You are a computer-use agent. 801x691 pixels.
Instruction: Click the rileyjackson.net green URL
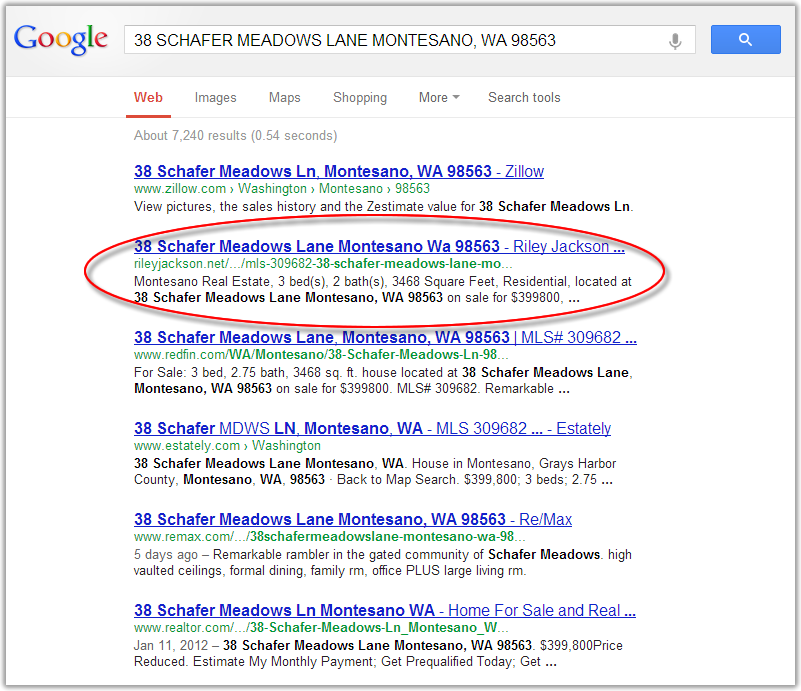(x=323, y=264)
